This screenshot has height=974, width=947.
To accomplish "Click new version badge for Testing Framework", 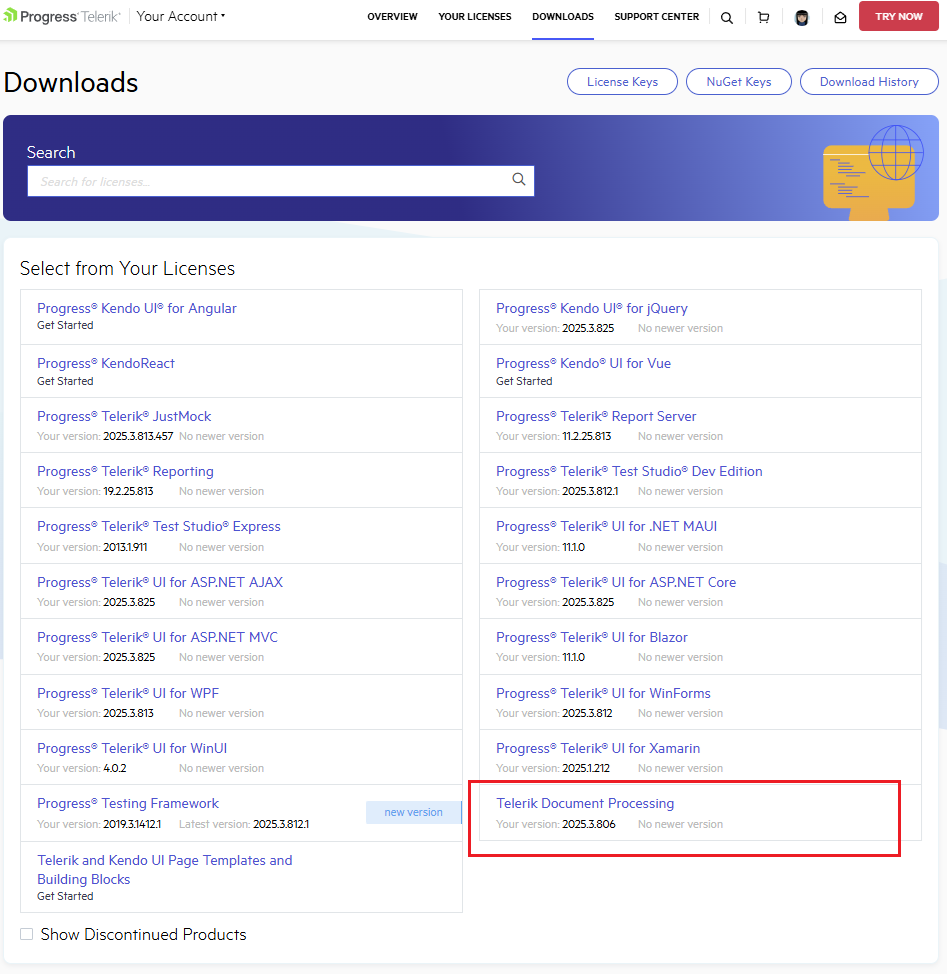I will click(x=413, y=812).
